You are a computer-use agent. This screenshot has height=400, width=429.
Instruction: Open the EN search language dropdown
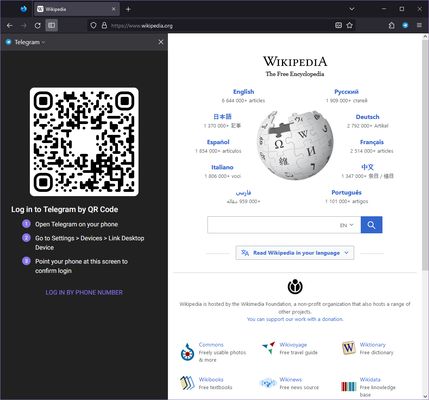[x=346, y=225]
